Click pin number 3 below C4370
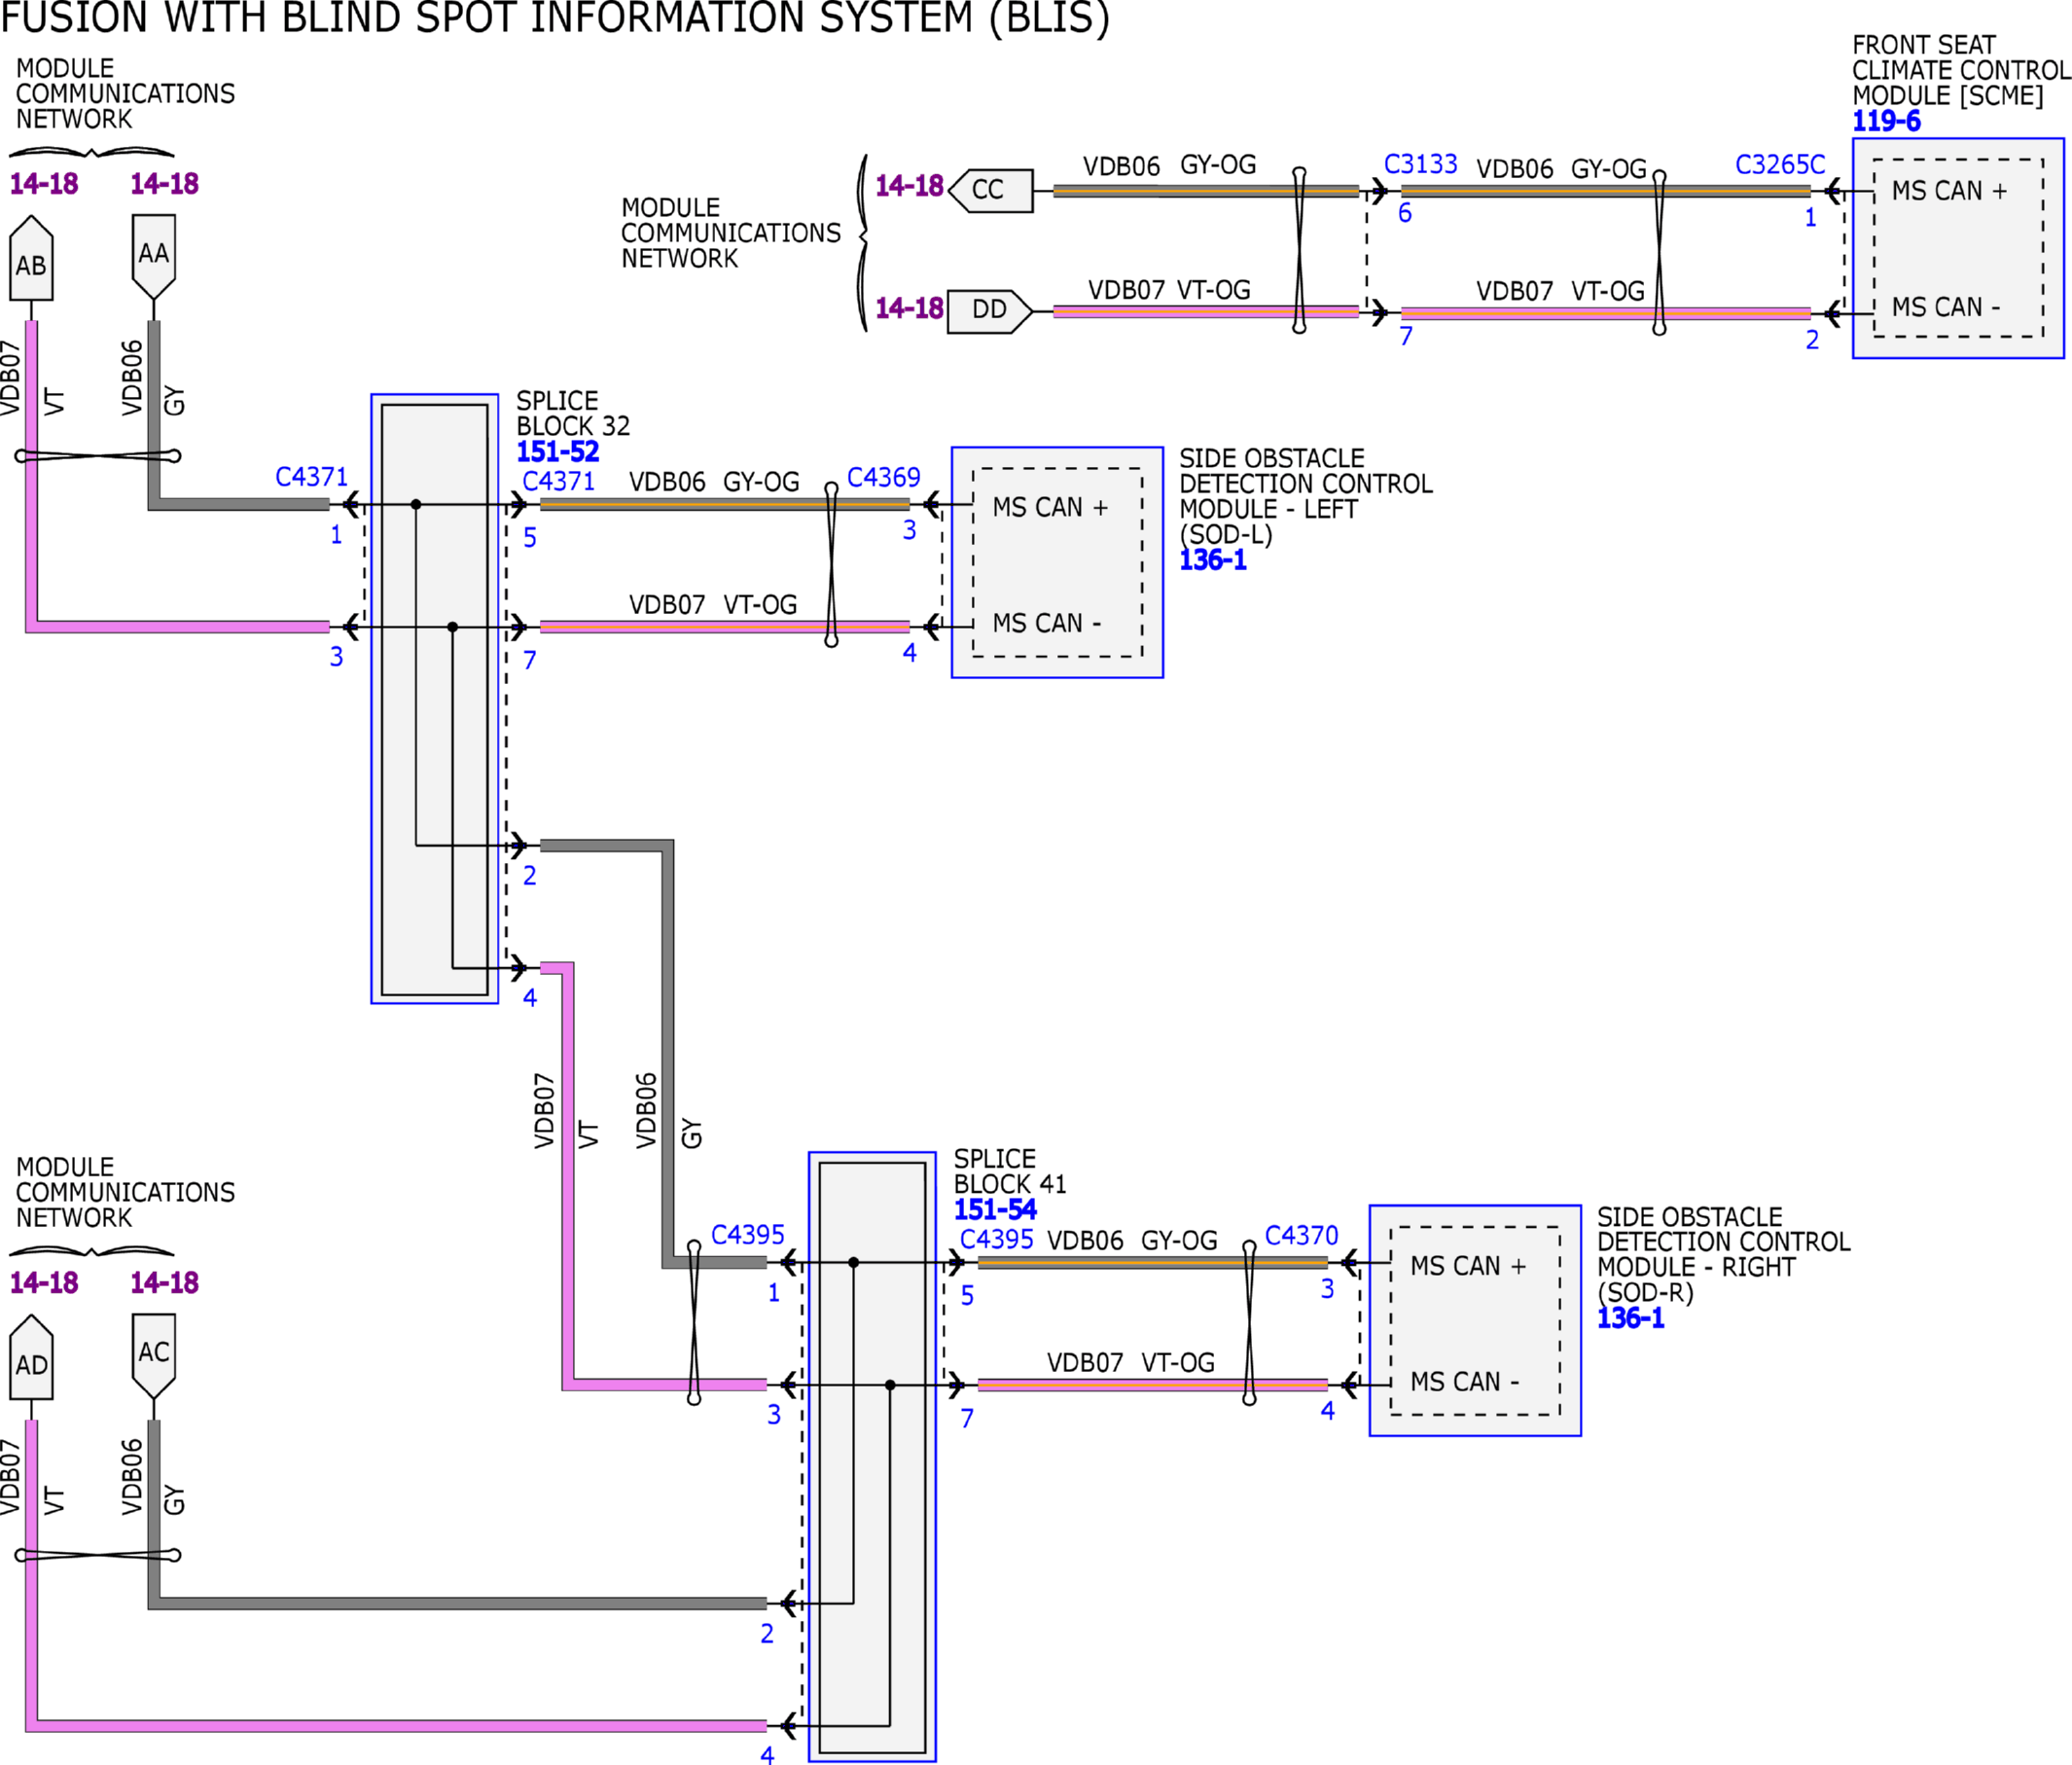Image resolution: width=2072 pixels, height=1765 pixels. [x=1327, y=1289]
